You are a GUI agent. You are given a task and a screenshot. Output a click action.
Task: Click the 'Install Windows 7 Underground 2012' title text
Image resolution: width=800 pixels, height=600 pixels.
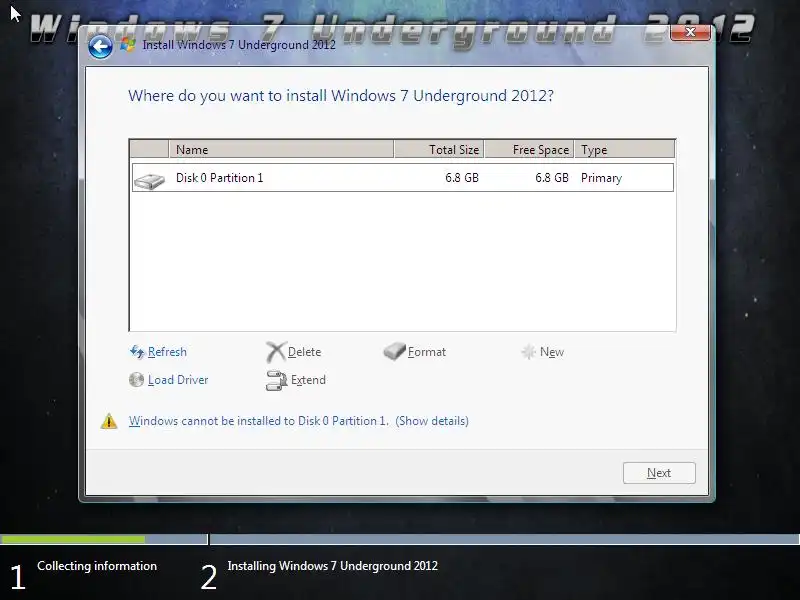(x=239, y=45)
